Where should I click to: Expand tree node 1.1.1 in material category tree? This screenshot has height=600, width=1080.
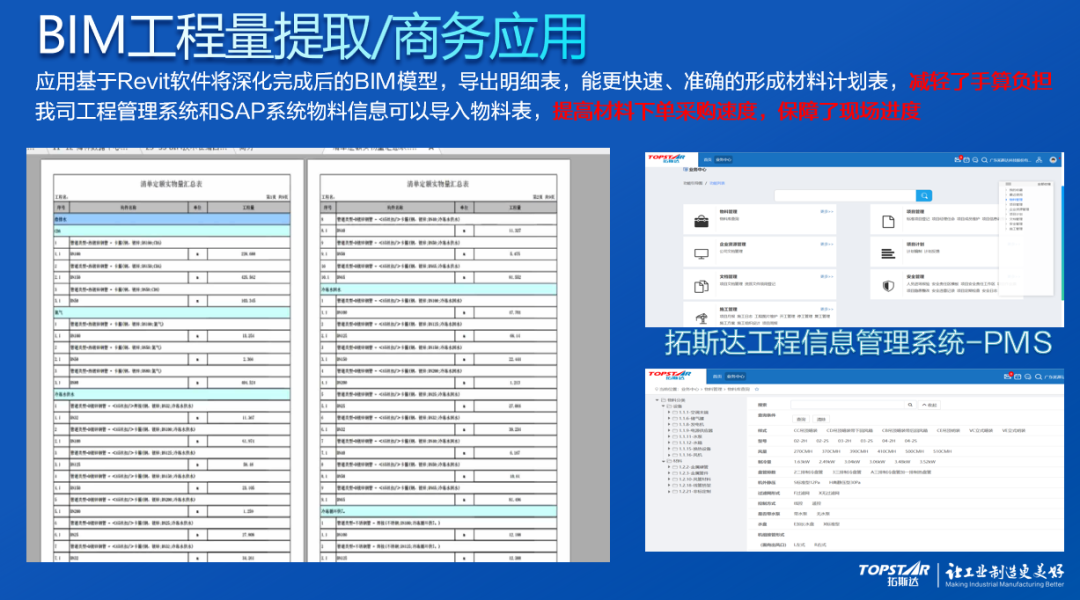pyautogui.click(x=669, y=412)
